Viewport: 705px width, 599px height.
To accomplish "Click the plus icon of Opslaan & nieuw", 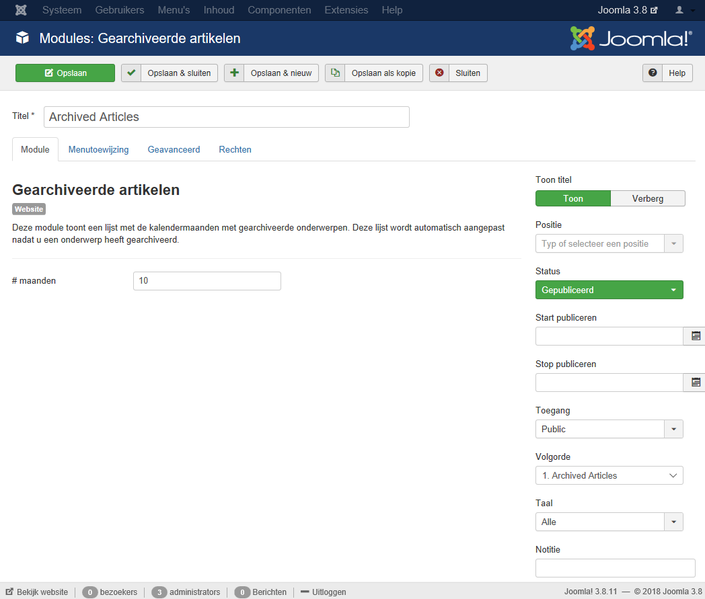I will (x=234, y=73).
